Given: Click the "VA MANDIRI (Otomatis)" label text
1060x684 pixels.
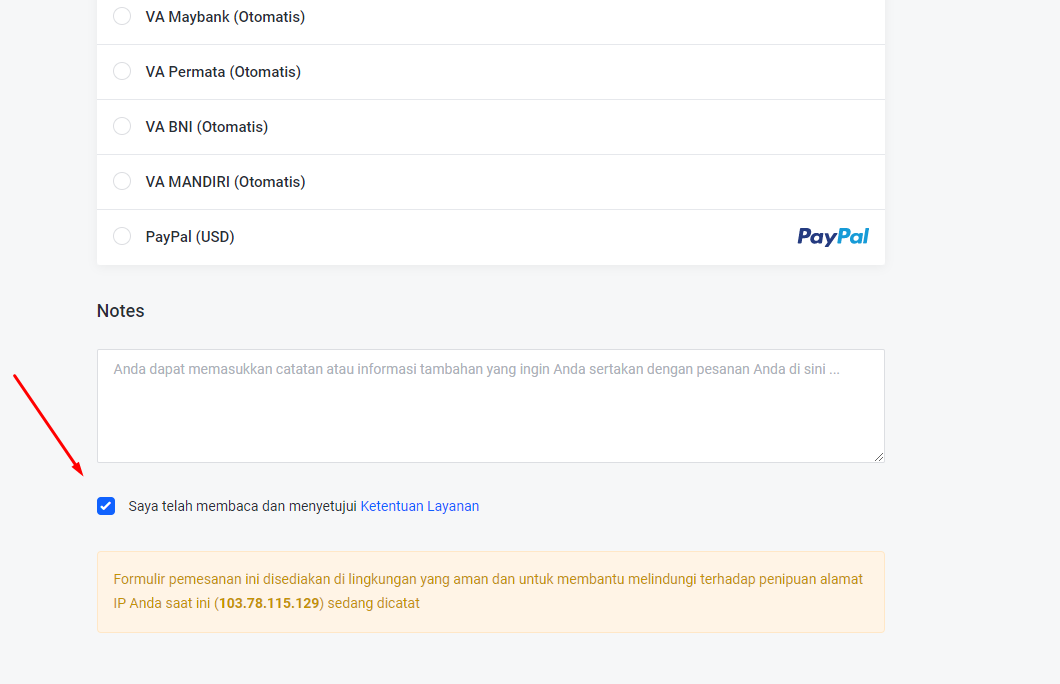Looking at the screenshot, I should (225, 182).
